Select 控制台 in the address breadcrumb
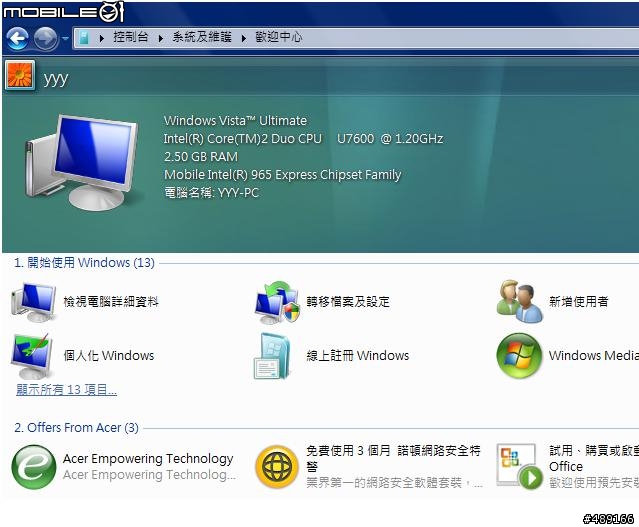 tap(130, 37)
